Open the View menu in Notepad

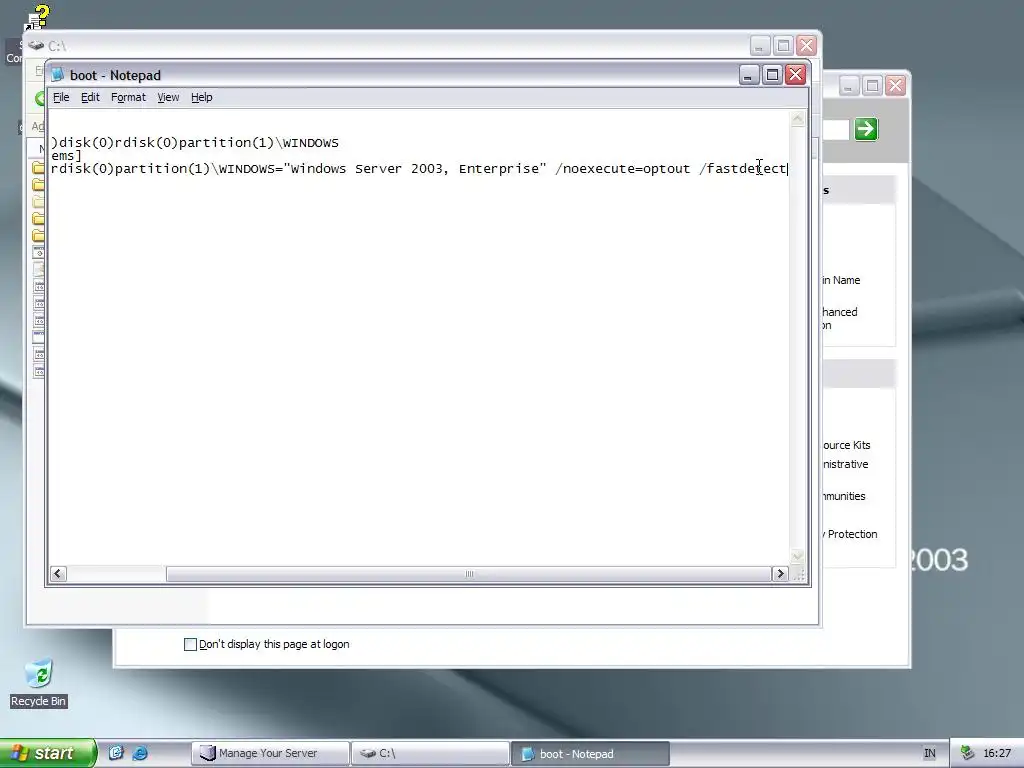coord(168,97)
